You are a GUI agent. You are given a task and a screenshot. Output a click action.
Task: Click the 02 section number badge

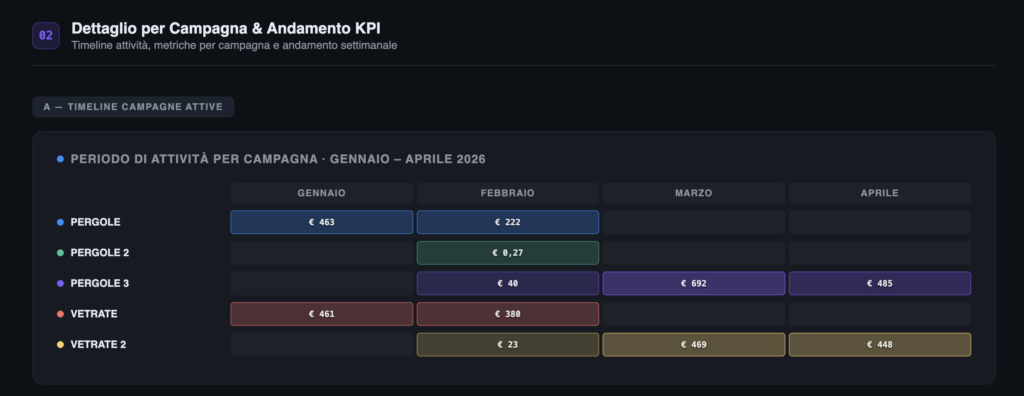(x=46, y=36)
